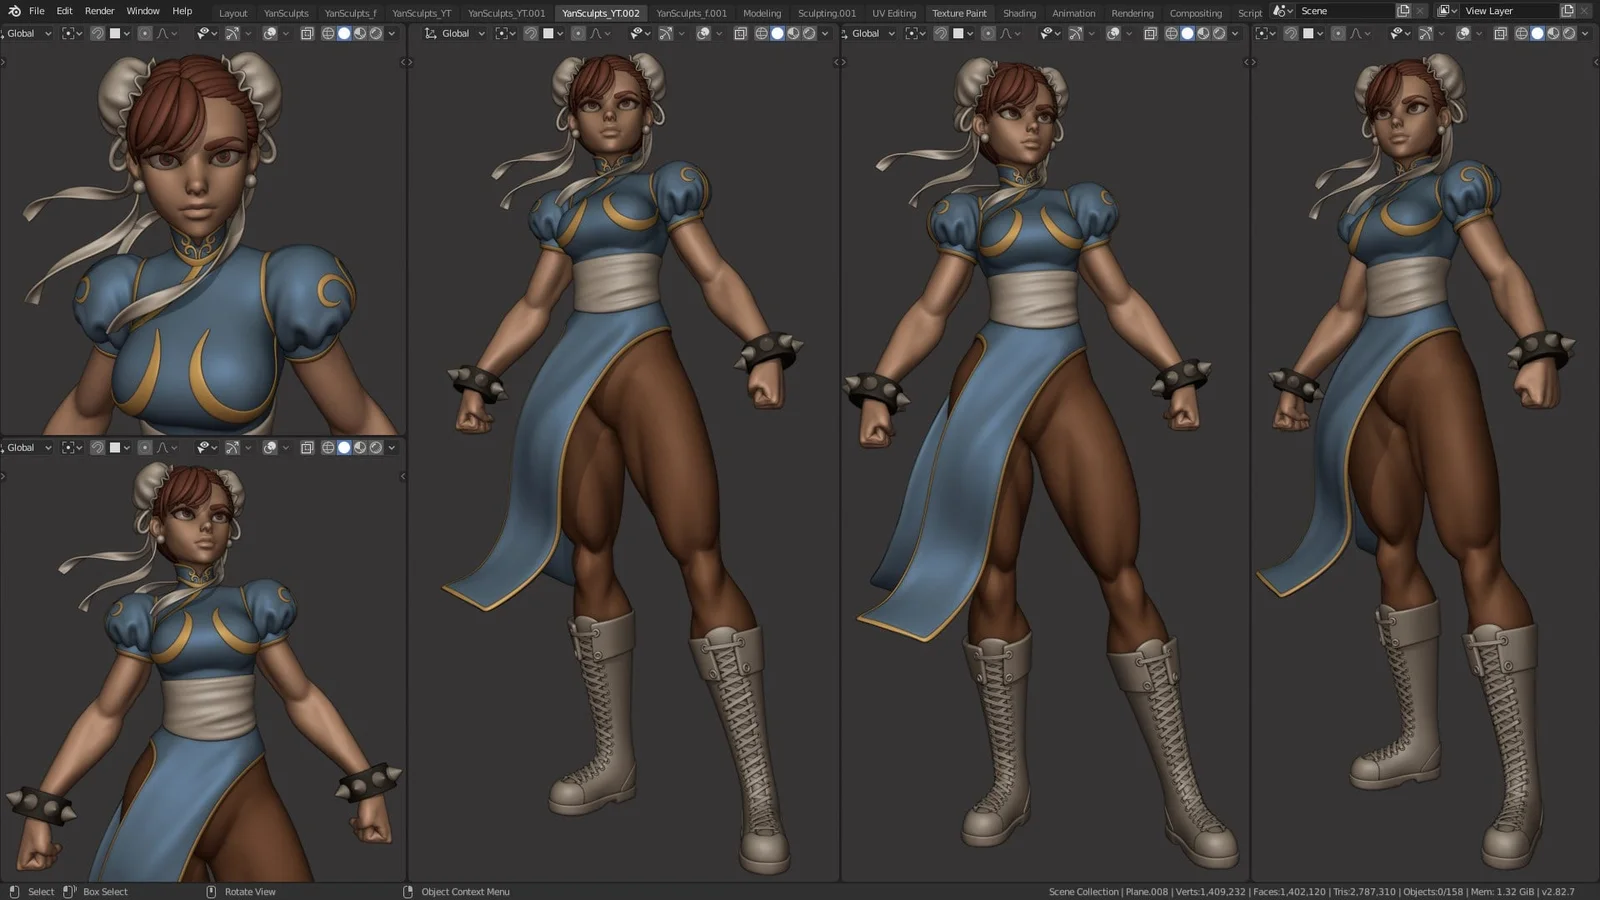This screenshot has width=1600, height=900.
Task: Switch to Rendered viewport shading
Action: [376, 33]
